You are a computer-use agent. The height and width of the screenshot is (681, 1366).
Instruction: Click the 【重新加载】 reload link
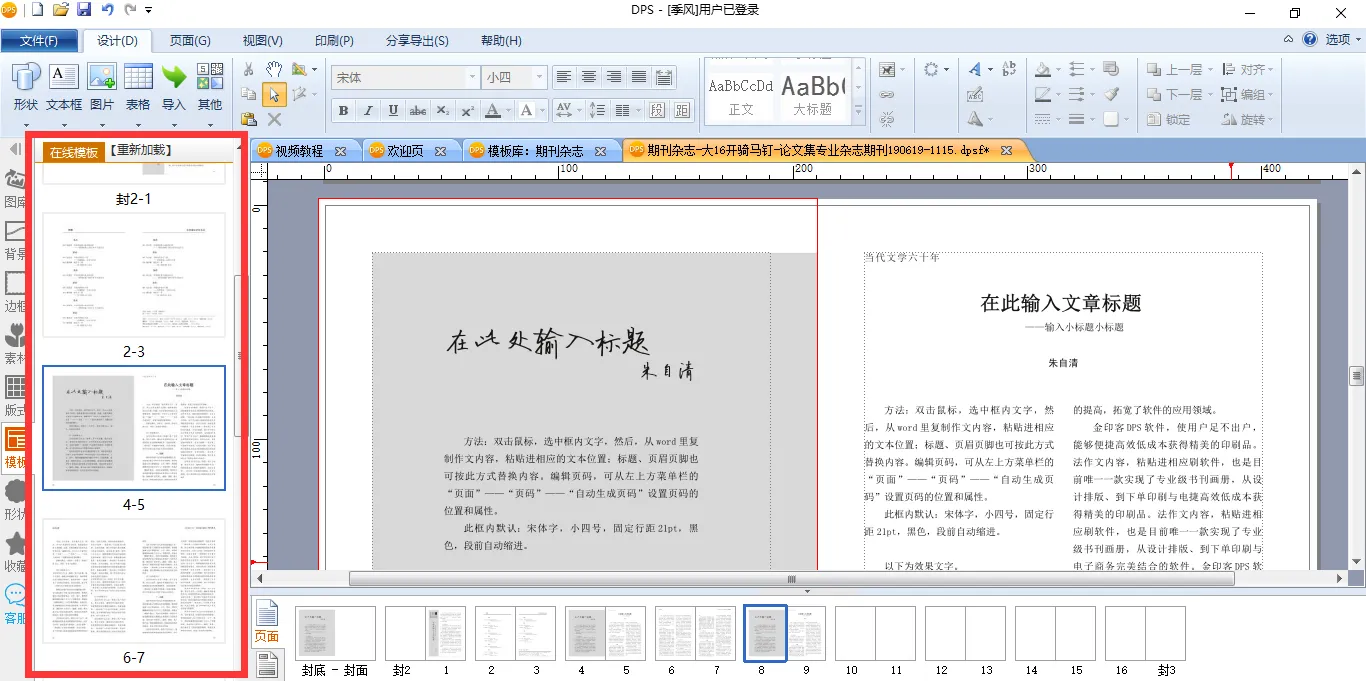click(x=140, y=151)
